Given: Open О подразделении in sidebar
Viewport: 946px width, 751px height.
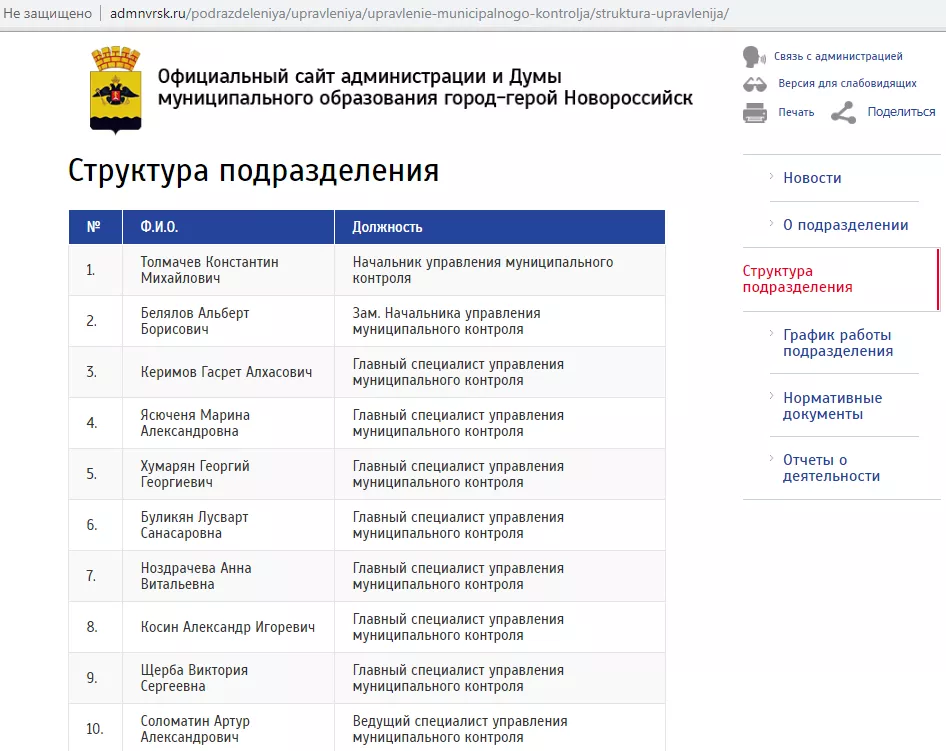Looking at the screenshot, I should tap(845, 225).
